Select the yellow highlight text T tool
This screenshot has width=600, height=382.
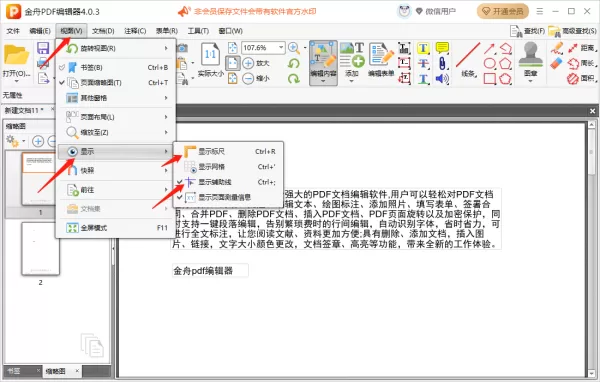click(x=423, y=48)
